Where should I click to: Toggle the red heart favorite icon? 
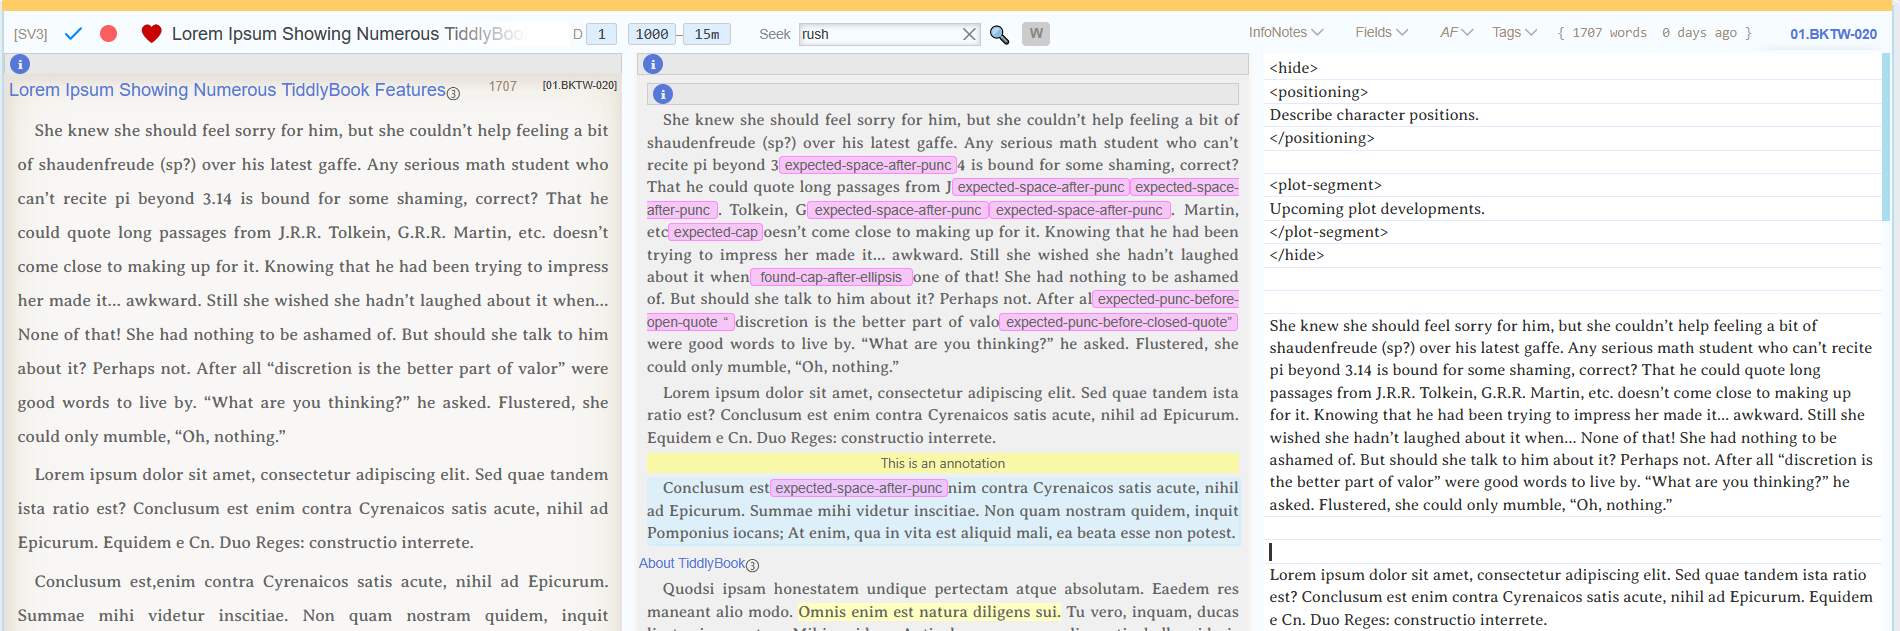tap(151, 34)
